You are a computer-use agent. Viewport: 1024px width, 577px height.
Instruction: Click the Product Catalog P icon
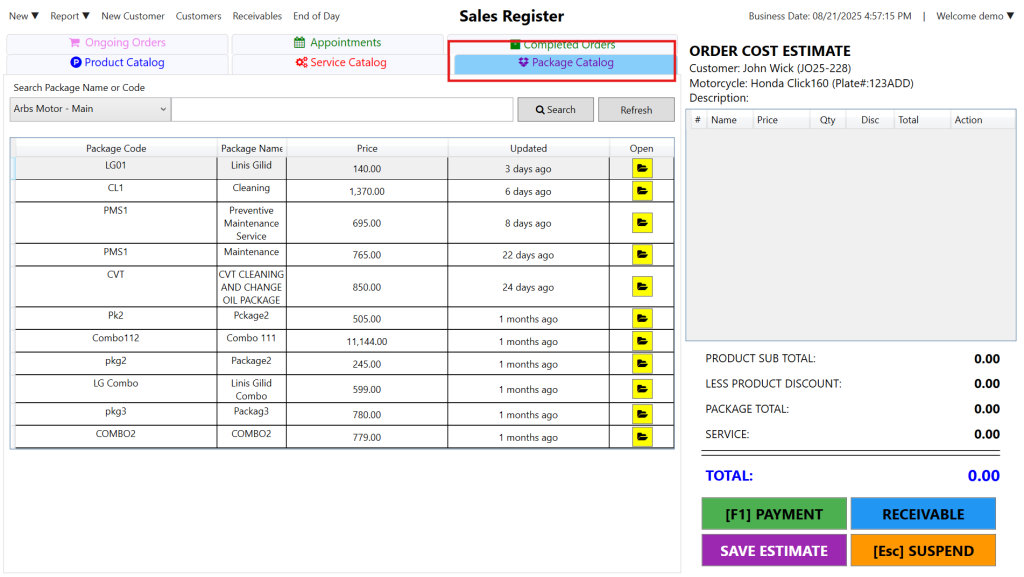[x=76, y=63]
